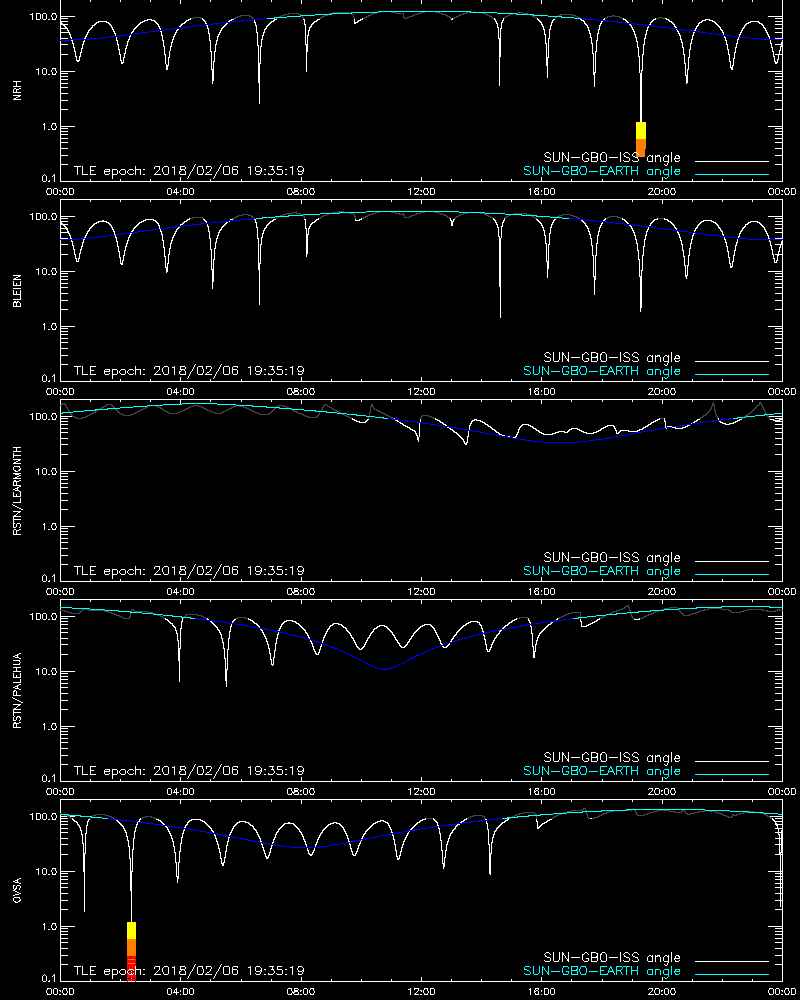Click cyan legend line sample in OVSA panel
The height and width of the screenshot is (1000, 800).
tap(732, 974)
